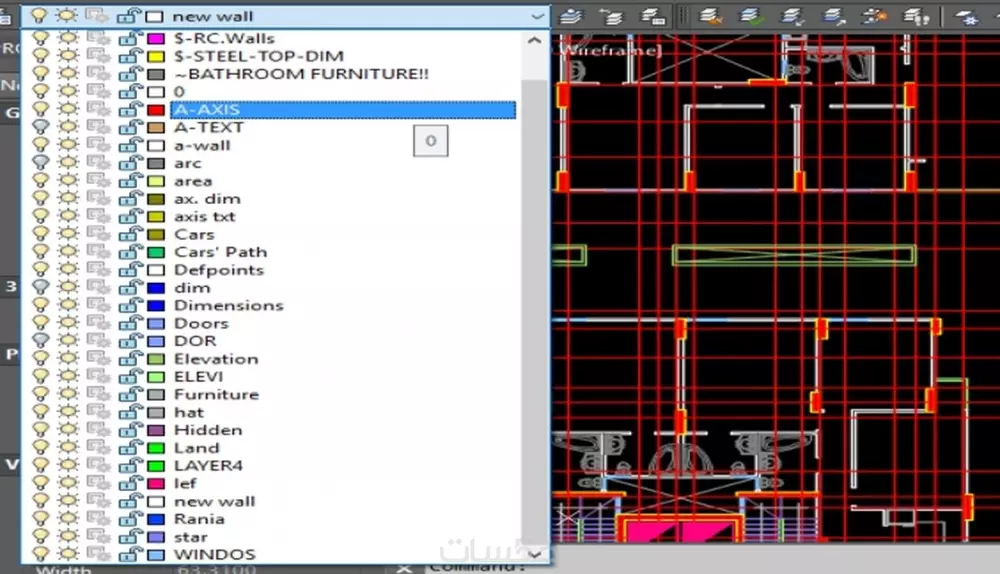Freeze the Elevation layer using its sun icon

[68, 358]
